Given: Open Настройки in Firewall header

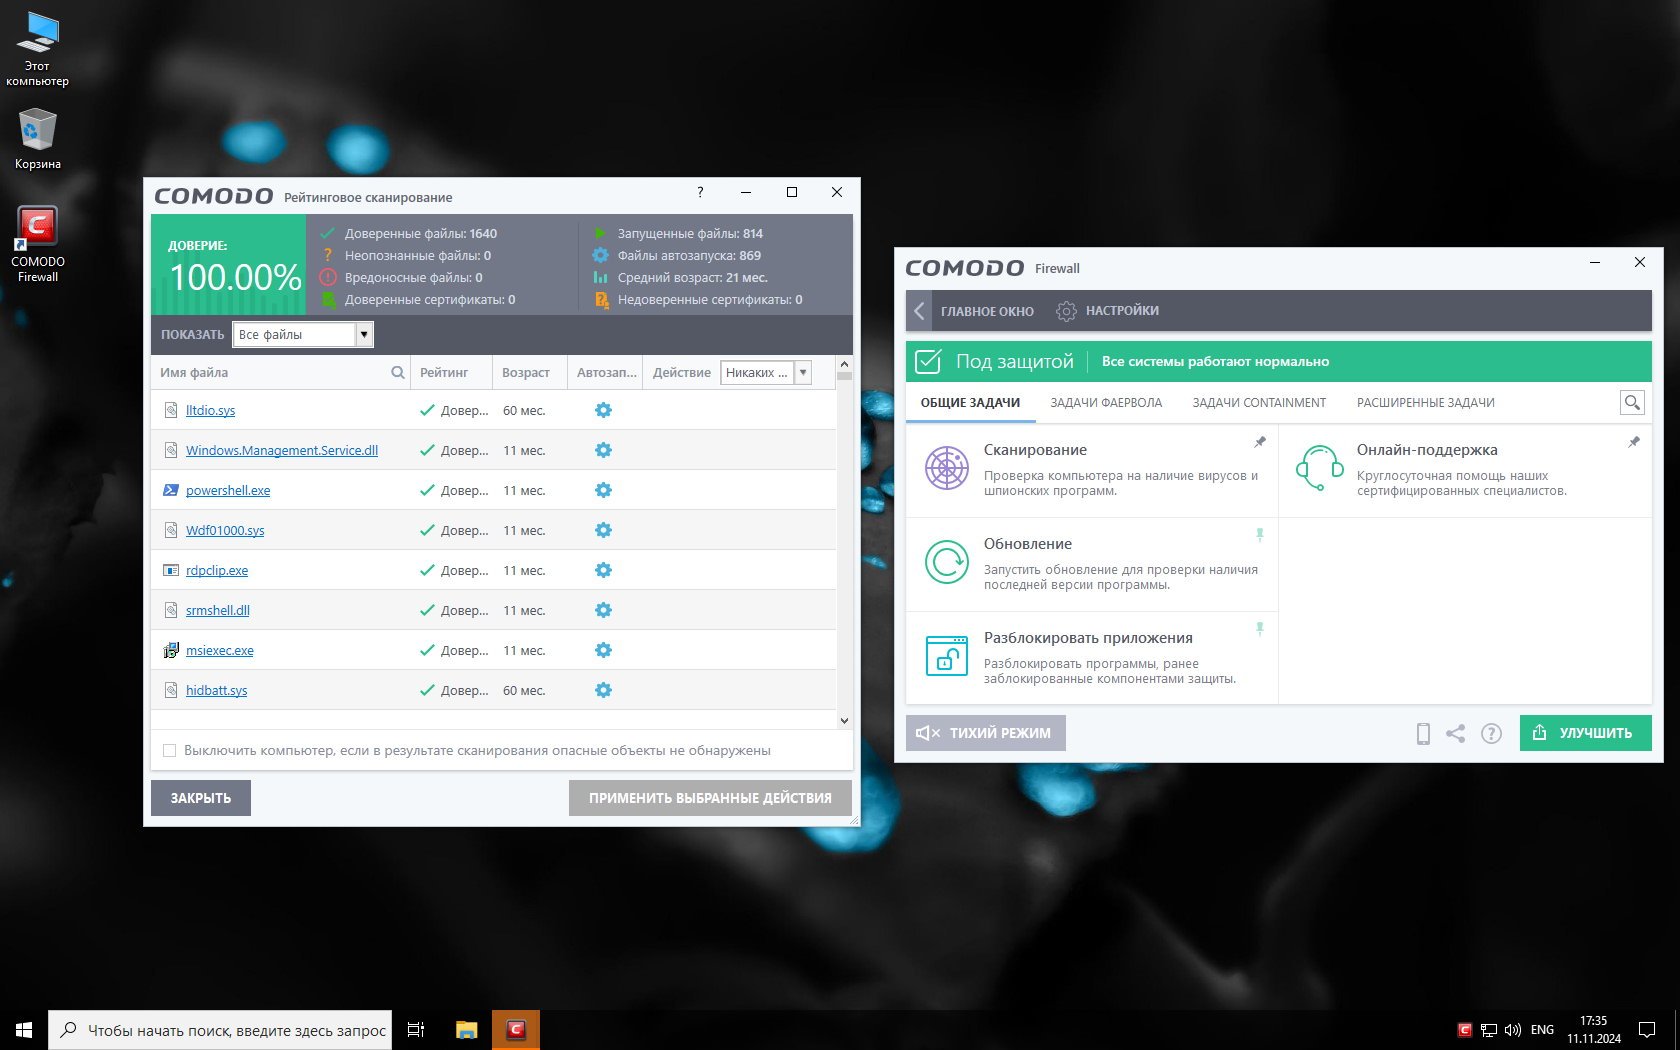Looking at the screenshot, I should click(1107, 311).
